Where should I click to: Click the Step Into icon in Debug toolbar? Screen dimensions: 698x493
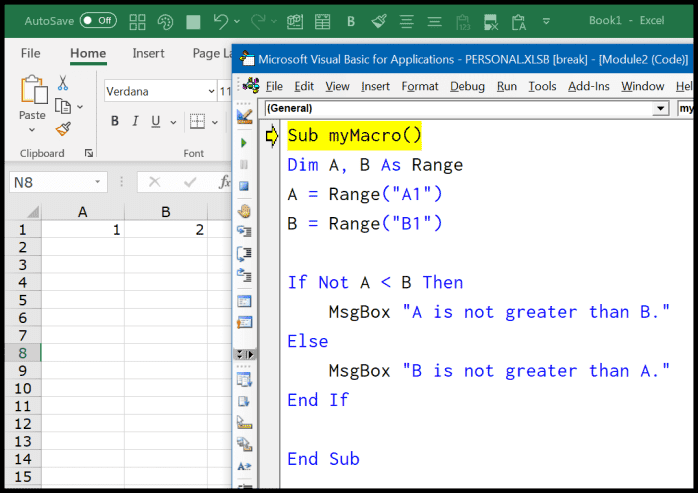244,232
